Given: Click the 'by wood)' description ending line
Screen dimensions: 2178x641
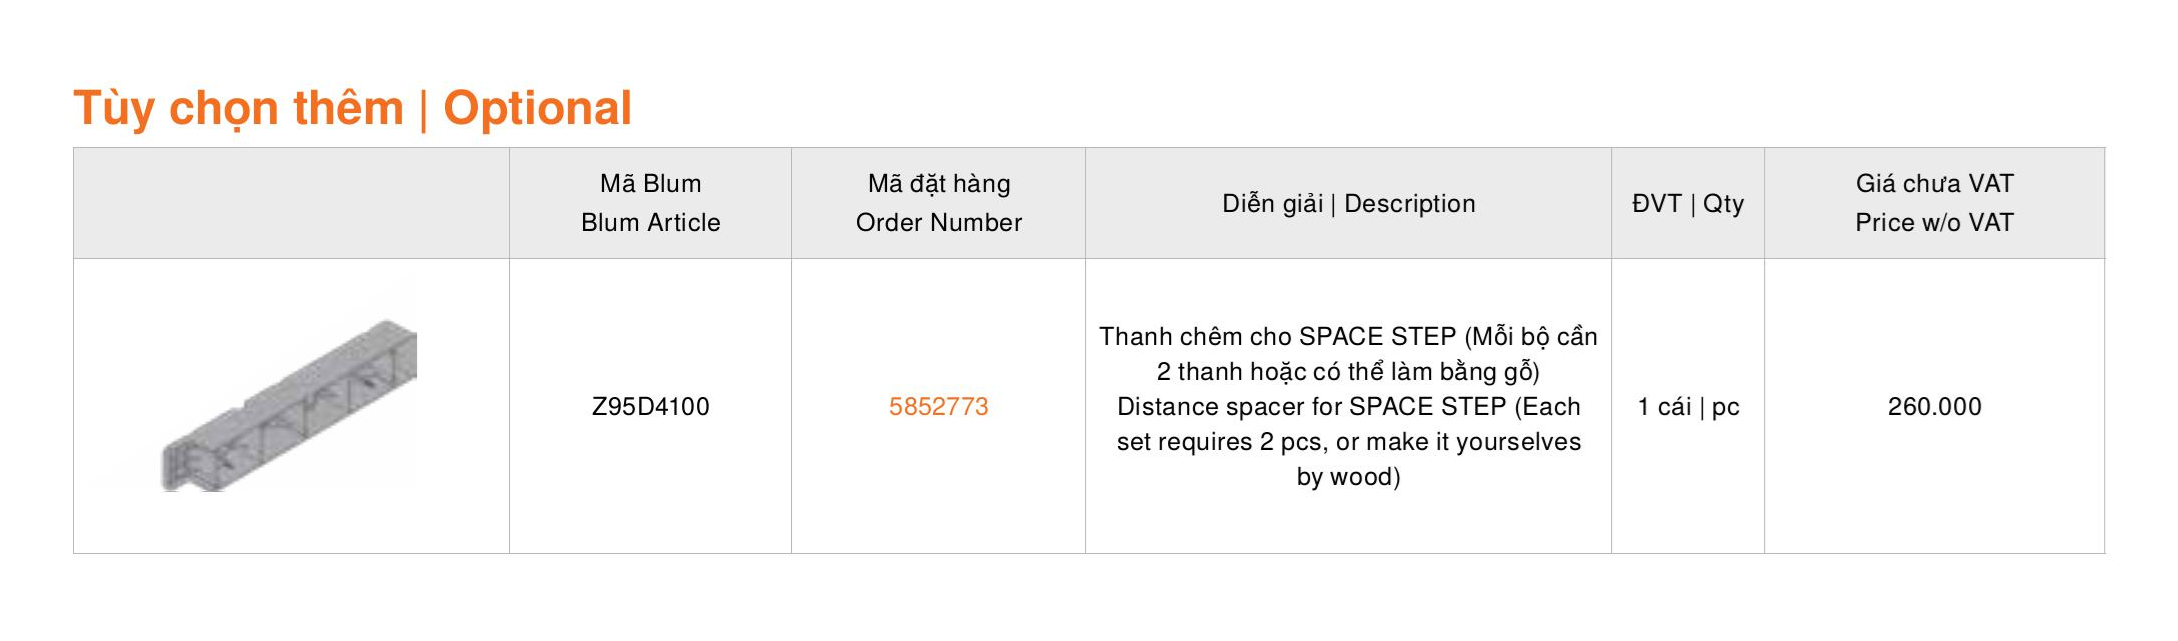Looking at the screenshot, I should click(1348, 477).
